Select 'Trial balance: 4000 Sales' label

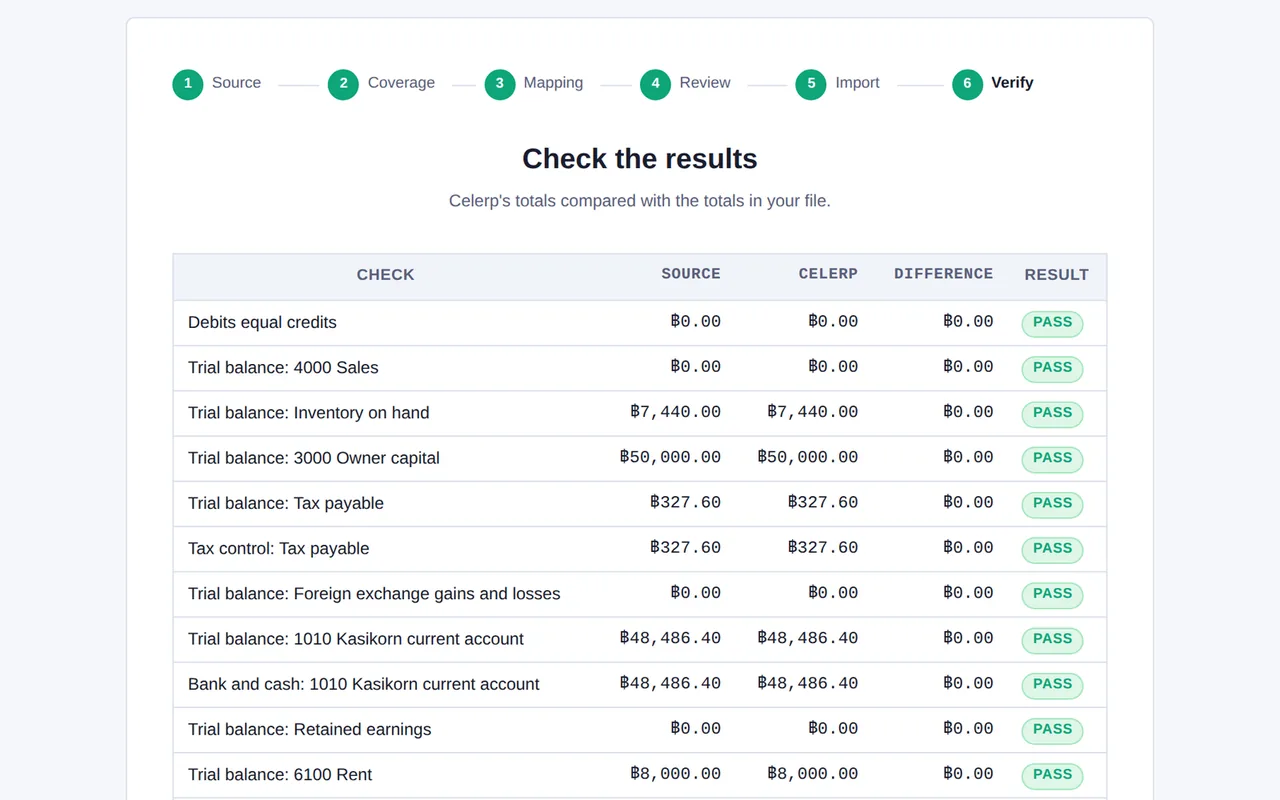click(x=283, y=368)
